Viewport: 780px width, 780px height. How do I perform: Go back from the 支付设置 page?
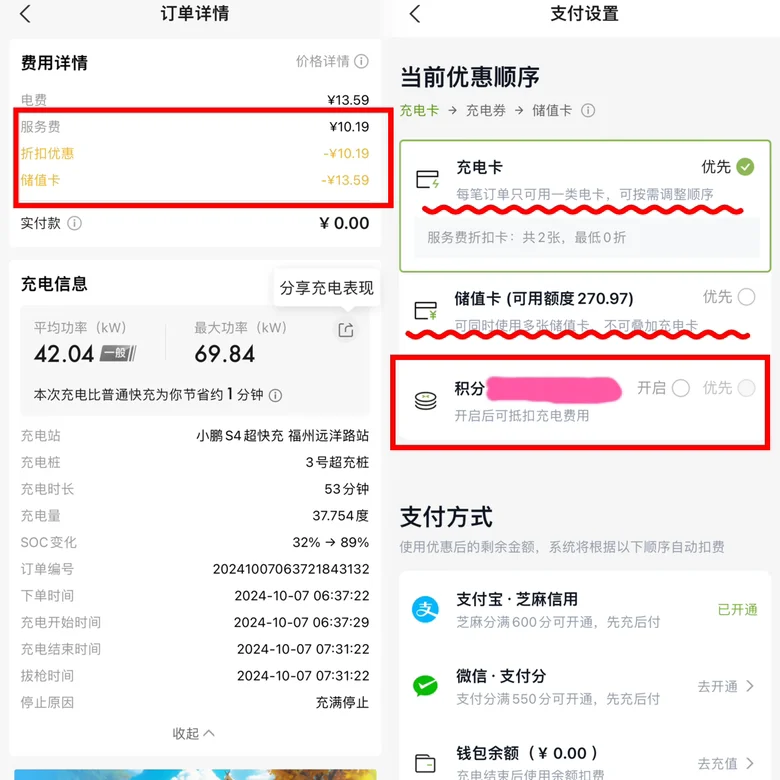[415, 14]
